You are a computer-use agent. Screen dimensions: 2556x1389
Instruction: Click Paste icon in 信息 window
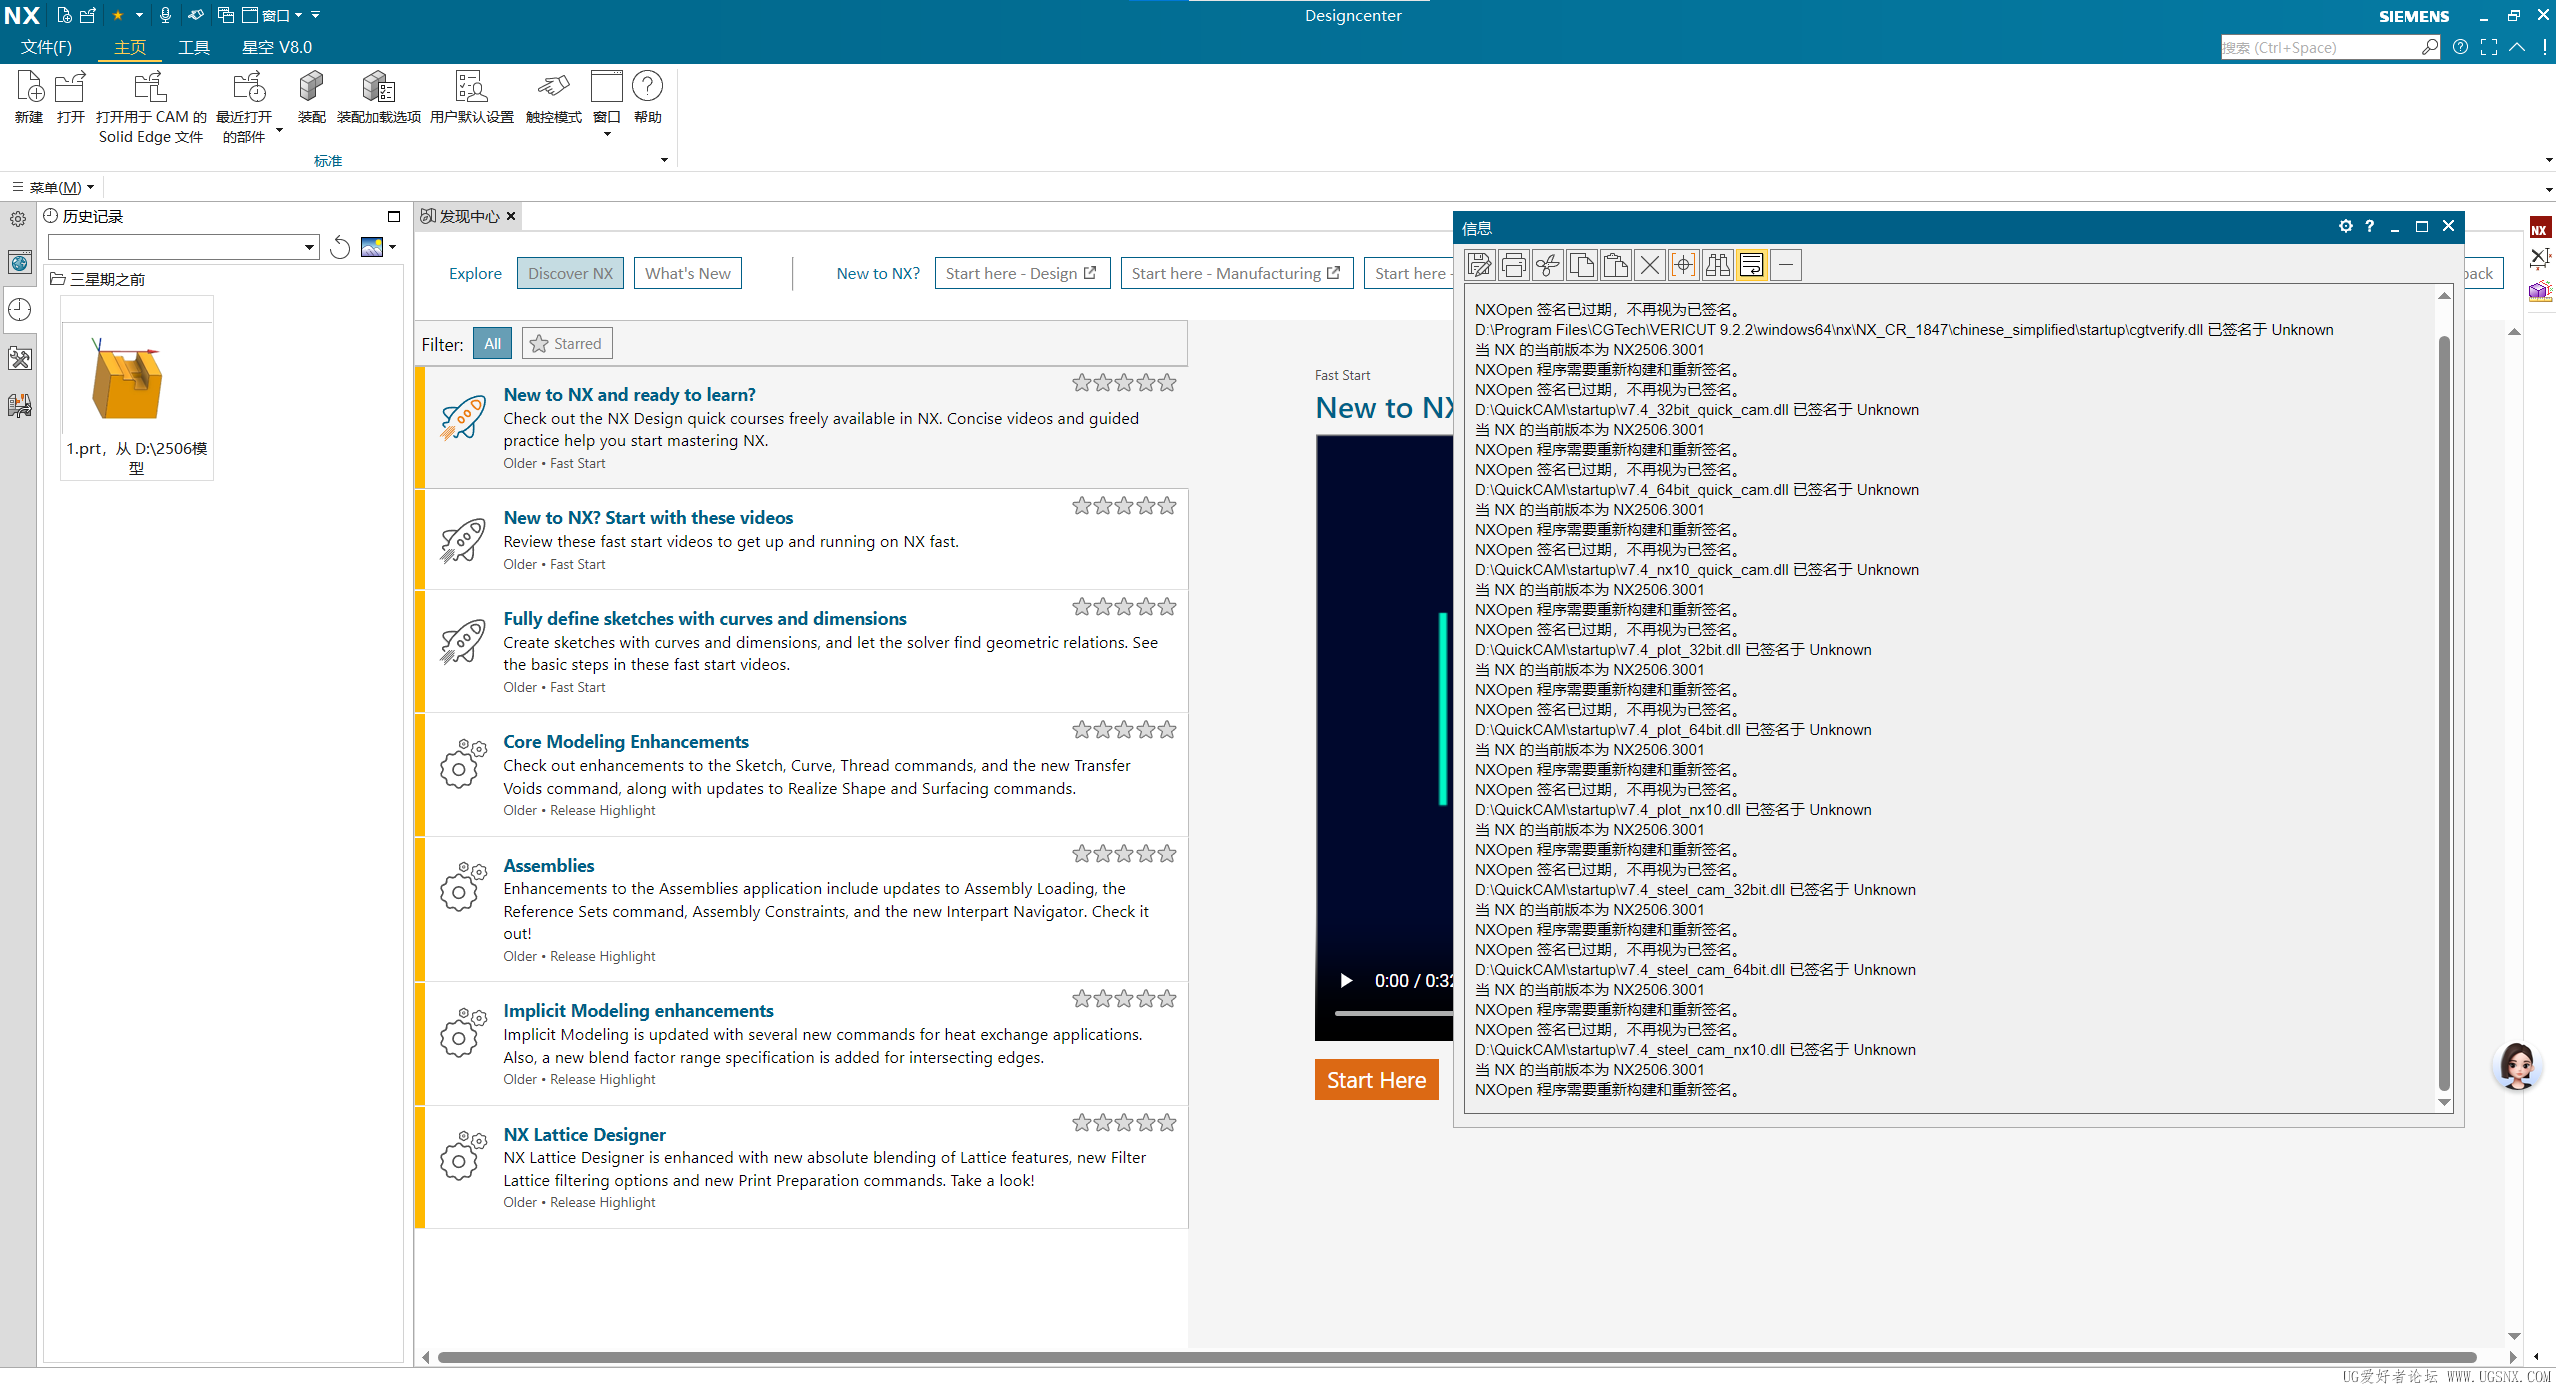(1616, 265)
